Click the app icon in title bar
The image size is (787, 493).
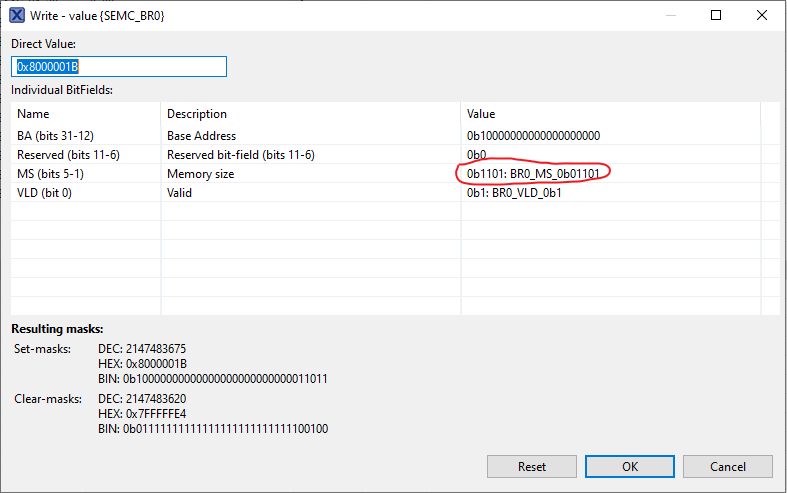coord(17,15)
